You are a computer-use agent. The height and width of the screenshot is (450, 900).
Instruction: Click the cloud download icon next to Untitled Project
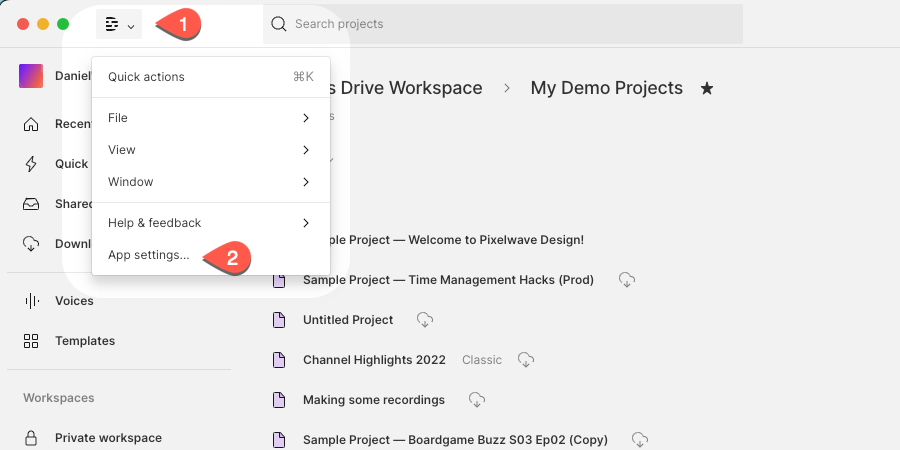424,320
